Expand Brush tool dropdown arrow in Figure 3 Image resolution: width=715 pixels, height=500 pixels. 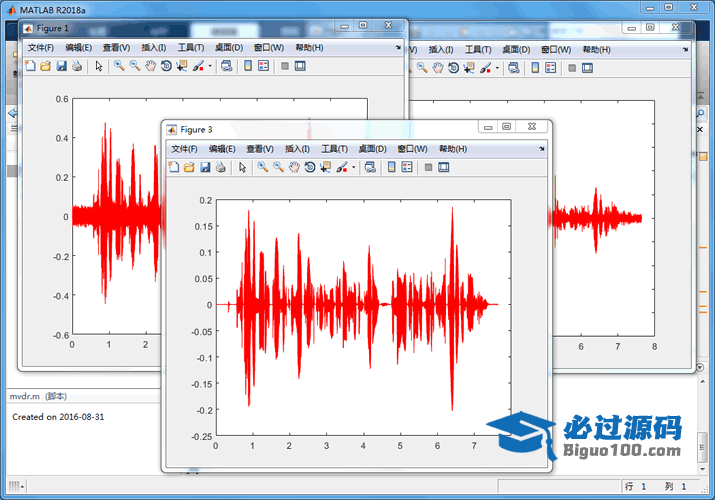pos(353,168)
